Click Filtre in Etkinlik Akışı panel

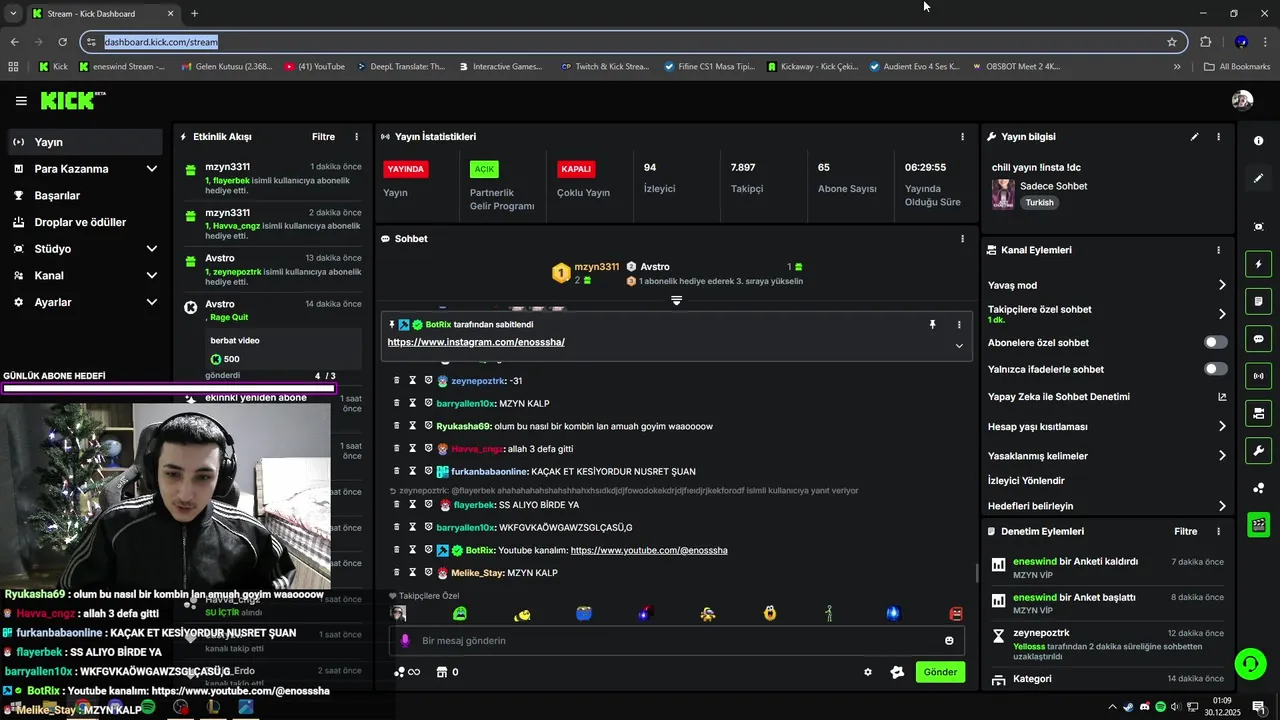(x=323, y=137)
